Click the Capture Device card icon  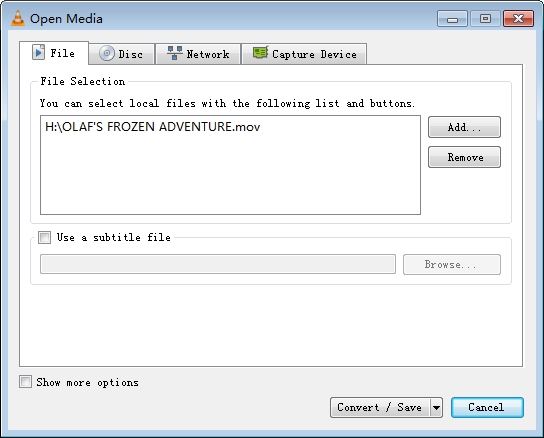[x=261, y=53]
